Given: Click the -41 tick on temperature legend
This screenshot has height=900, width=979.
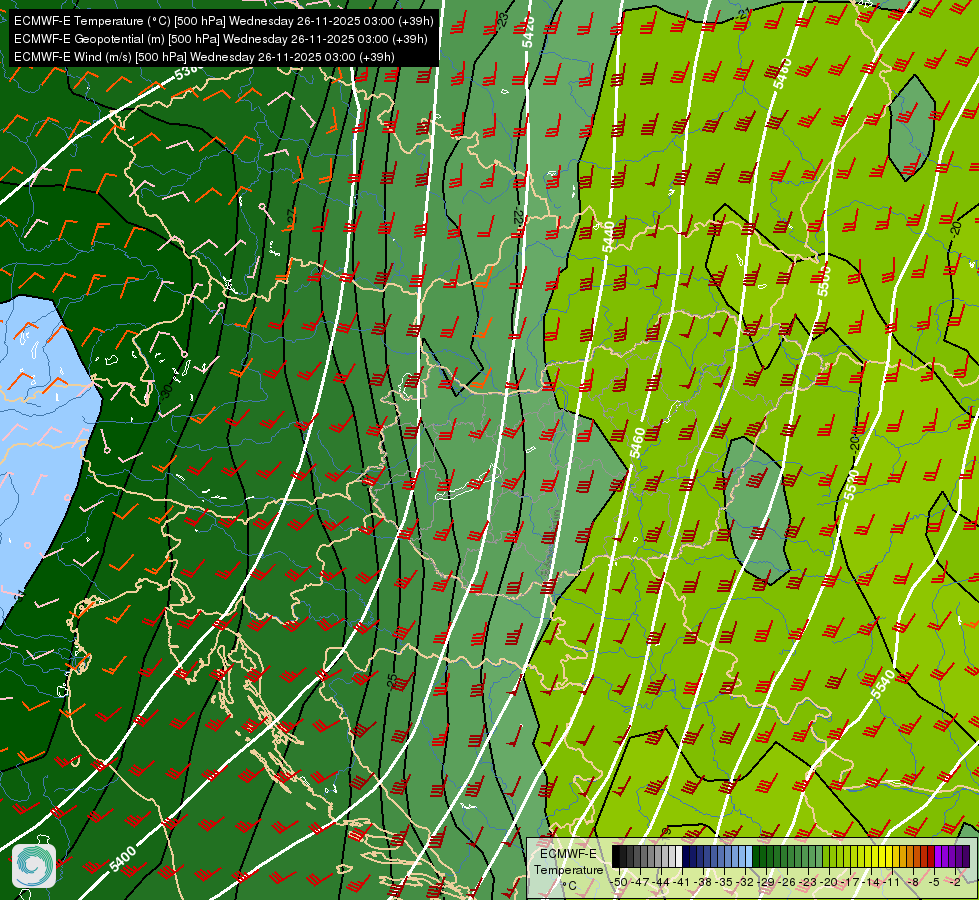Looking at the screenshot, I should [x=683, y=882].
